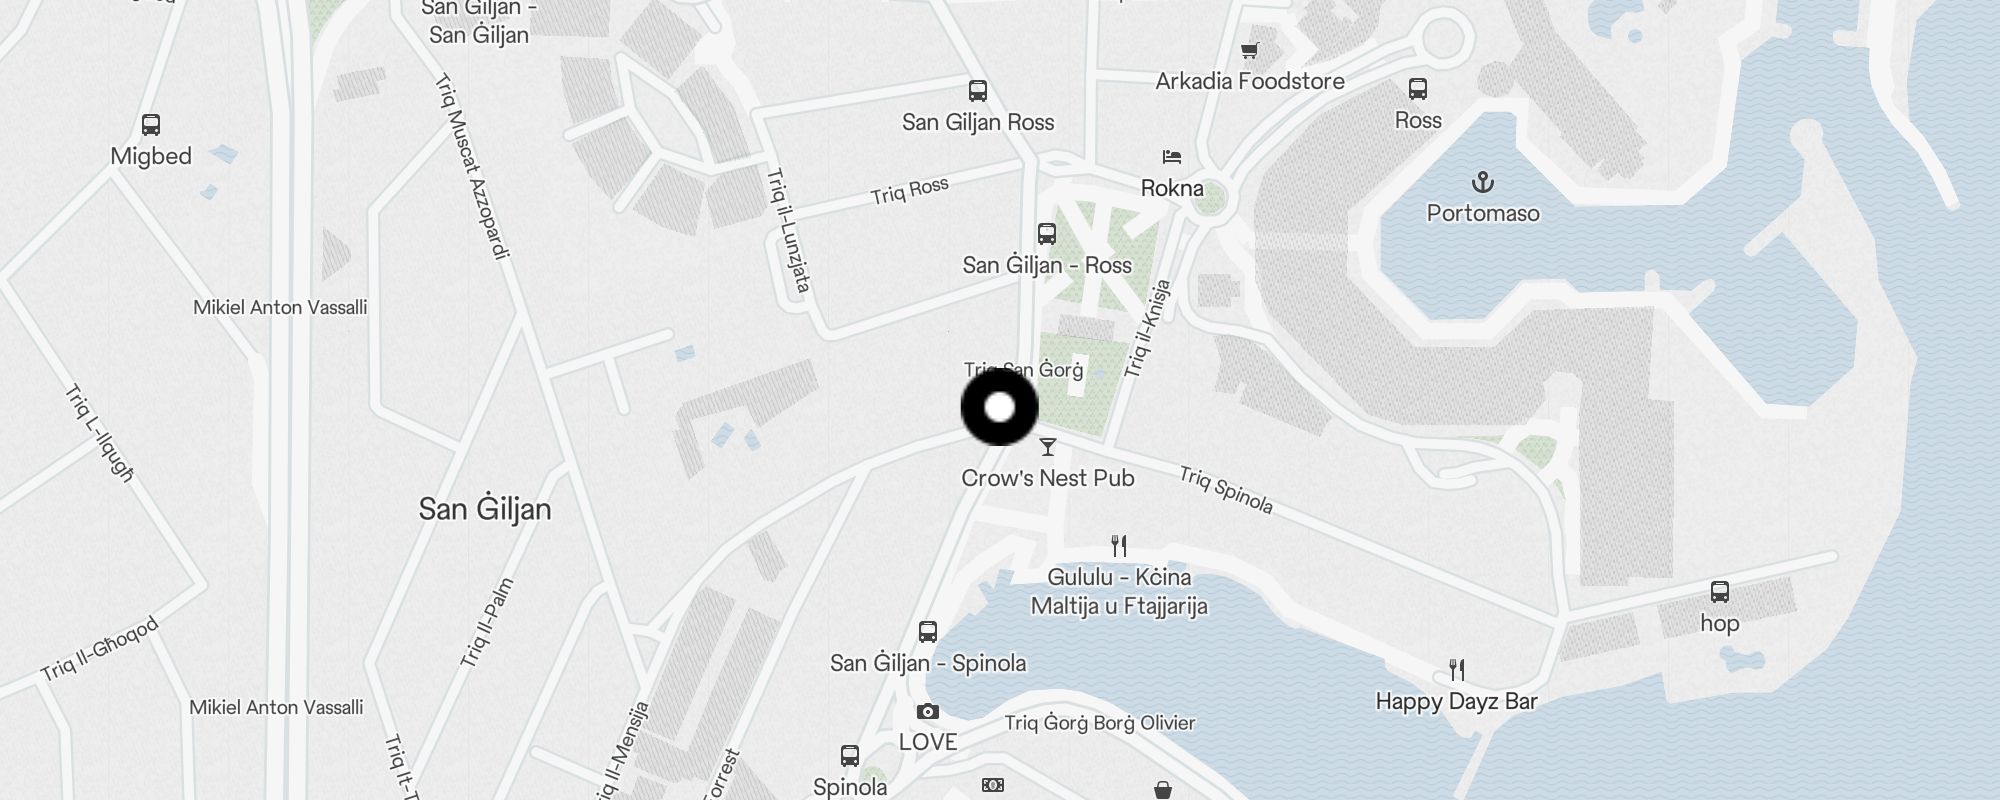Click the LOVE monument camera icon
Viewport: 2000px width, 800px height.
[x=928, y=712]
